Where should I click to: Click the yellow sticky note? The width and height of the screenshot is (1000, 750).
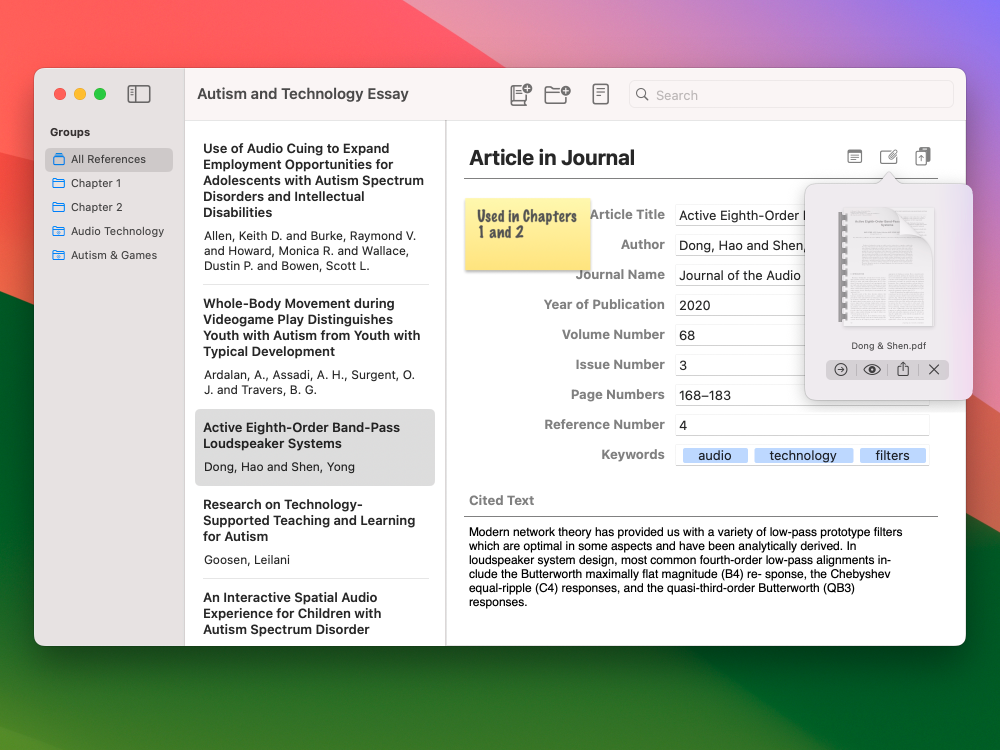pos(527,233)
